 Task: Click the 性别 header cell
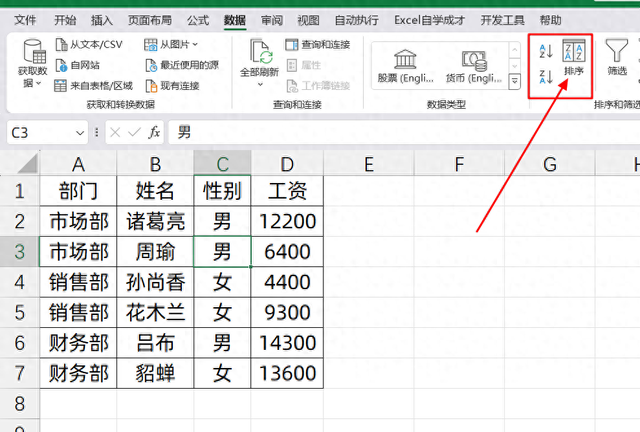(222, 191)
